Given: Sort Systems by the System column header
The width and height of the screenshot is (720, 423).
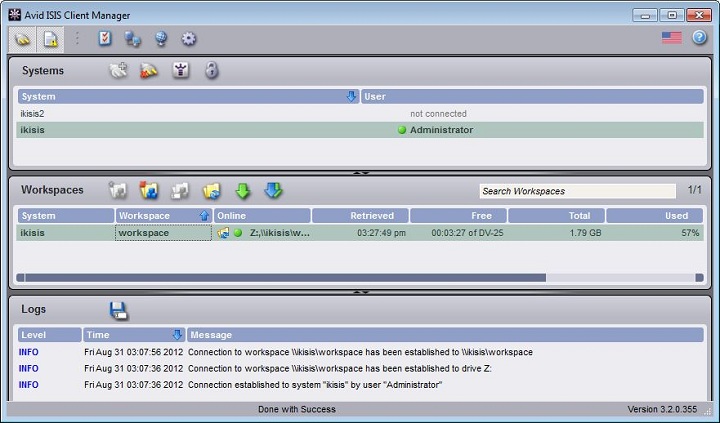Looking at the screenshot, I should click(x=189, y=96).
